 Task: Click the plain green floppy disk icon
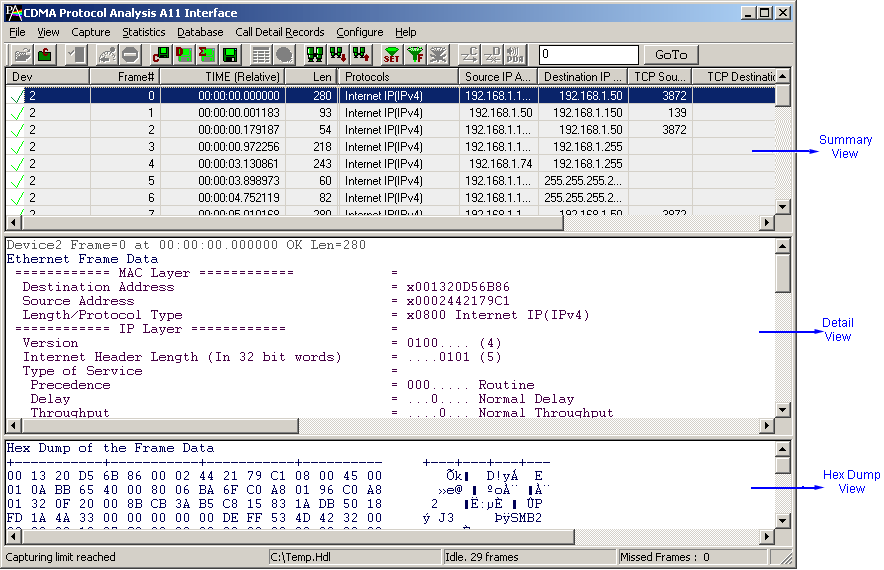(x=229, y=55)
